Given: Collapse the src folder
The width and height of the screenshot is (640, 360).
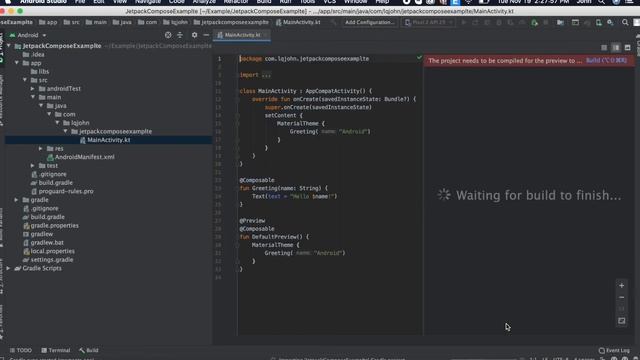Looking at the screenshot, I should [25, 80].
